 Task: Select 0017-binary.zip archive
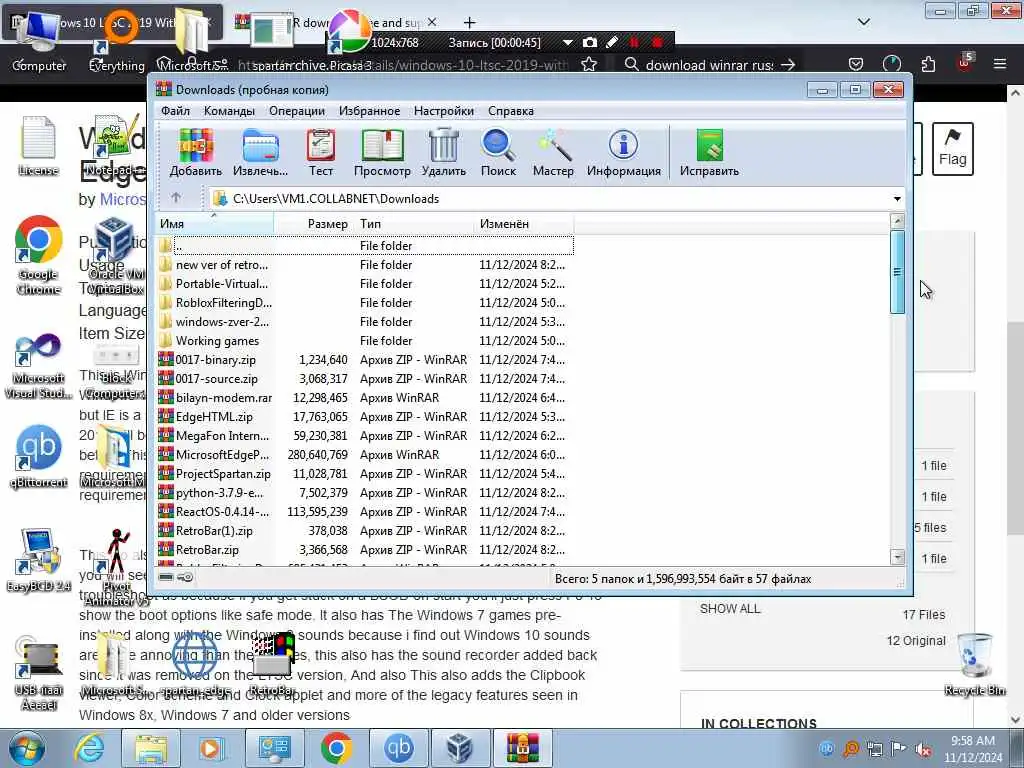click(x=365, y=359)
